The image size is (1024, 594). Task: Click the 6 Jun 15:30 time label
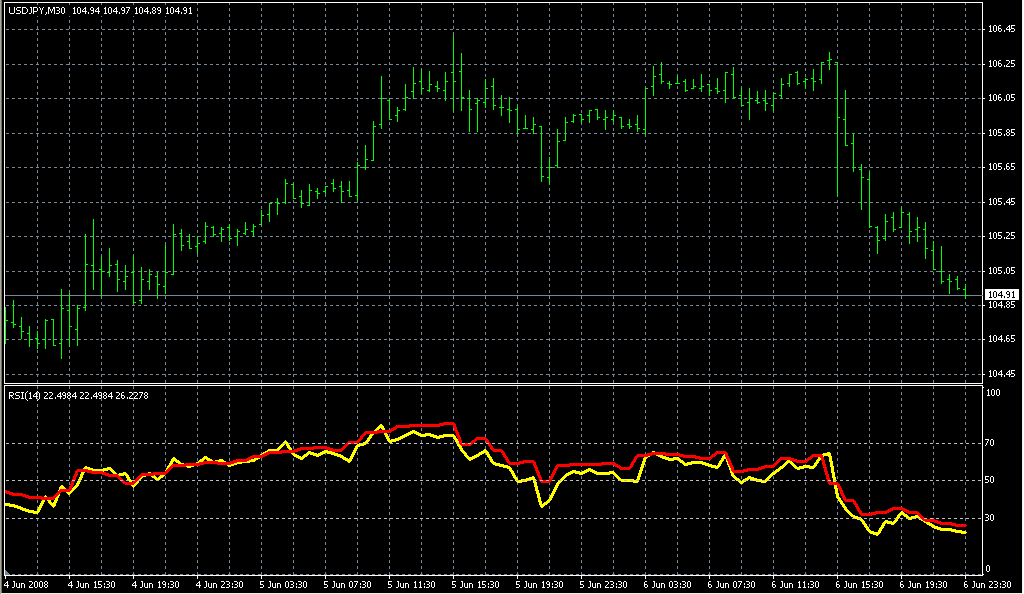point(860,585)
